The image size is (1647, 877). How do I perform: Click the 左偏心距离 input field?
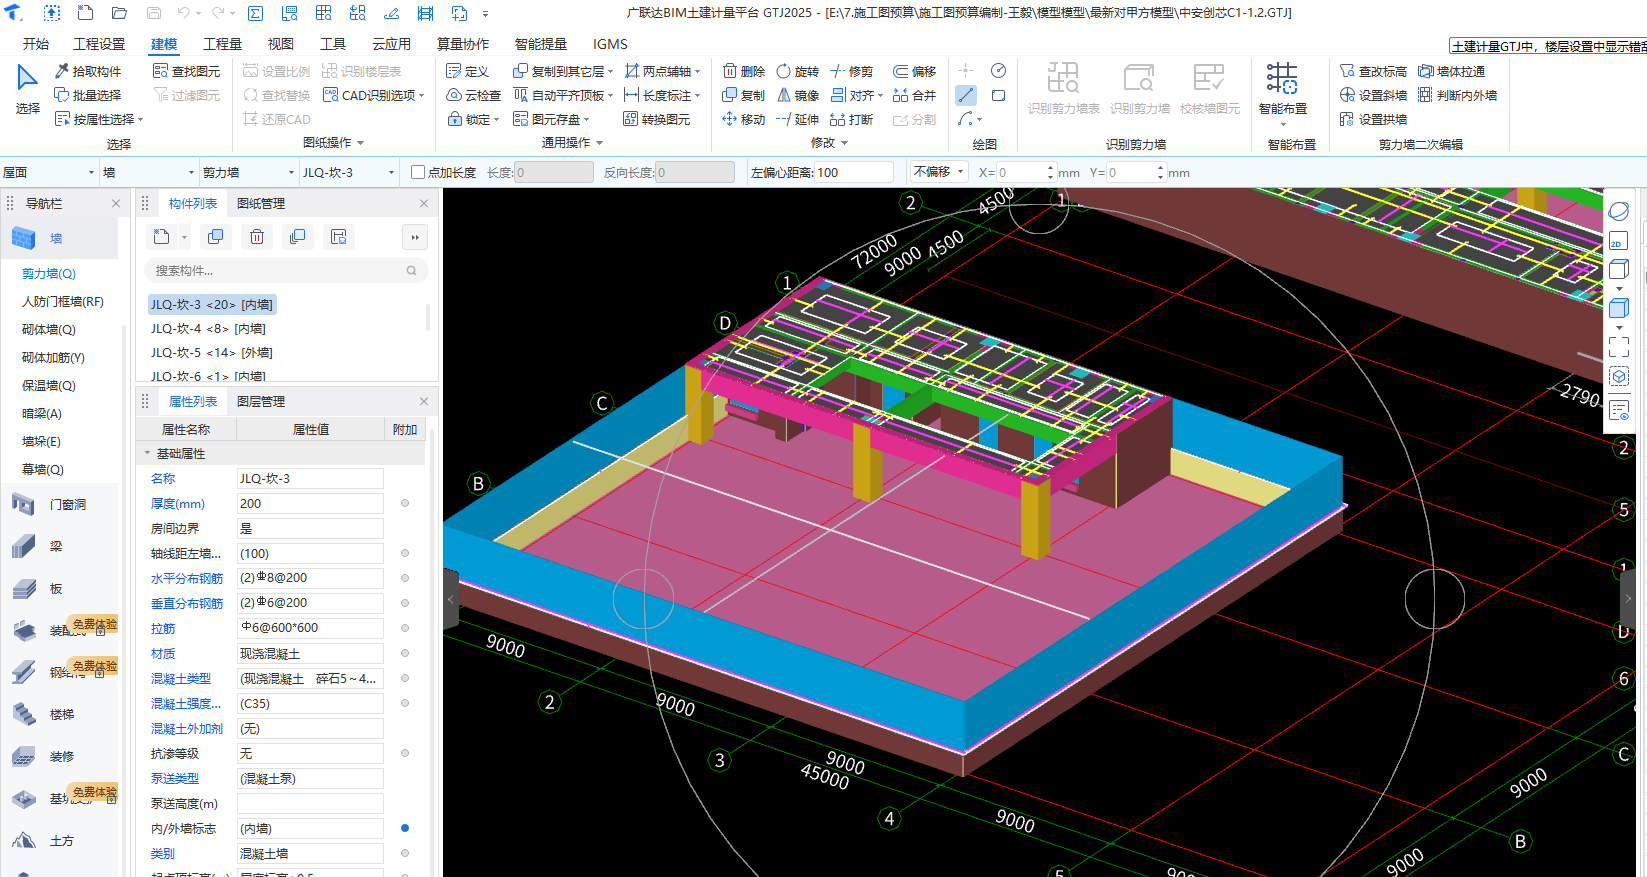coord(854,172)
